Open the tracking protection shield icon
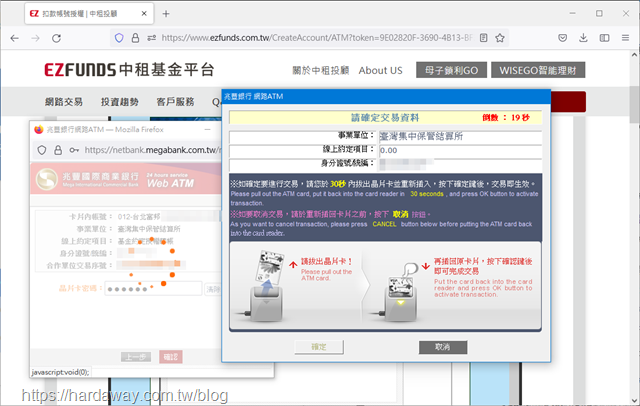 coord(119,38)
